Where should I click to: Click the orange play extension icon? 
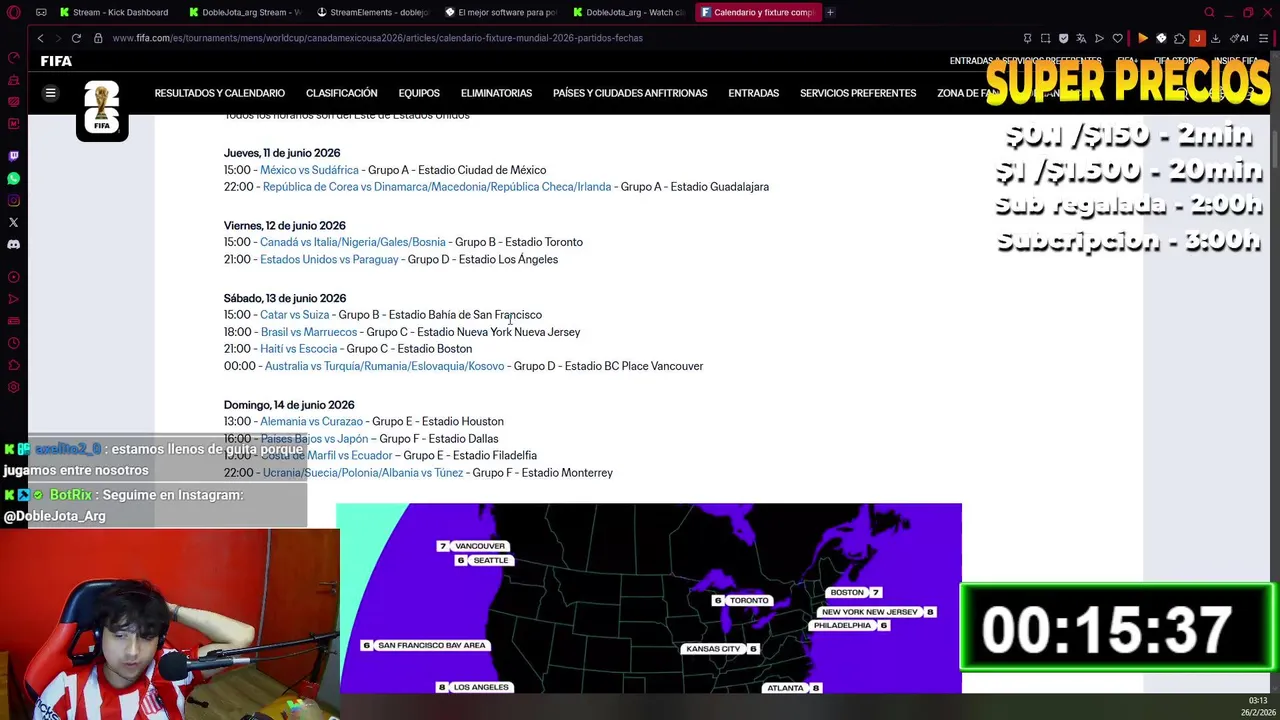(x=1143, y=38)
